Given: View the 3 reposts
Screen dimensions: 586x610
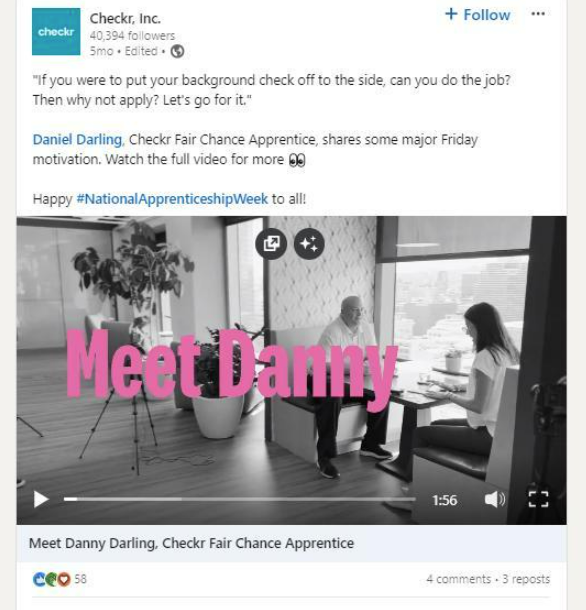Looking at the screenshot, I should [526, 579].
